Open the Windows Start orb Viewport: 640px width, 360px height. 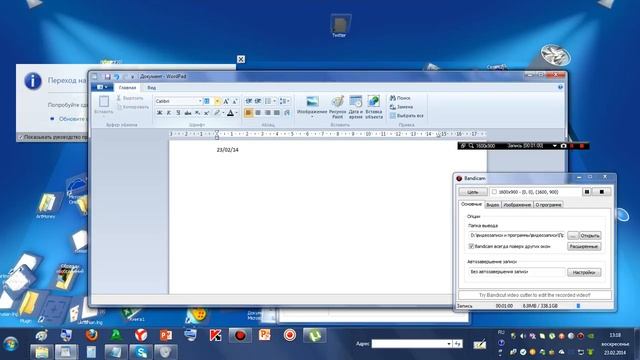coord(10,345)
